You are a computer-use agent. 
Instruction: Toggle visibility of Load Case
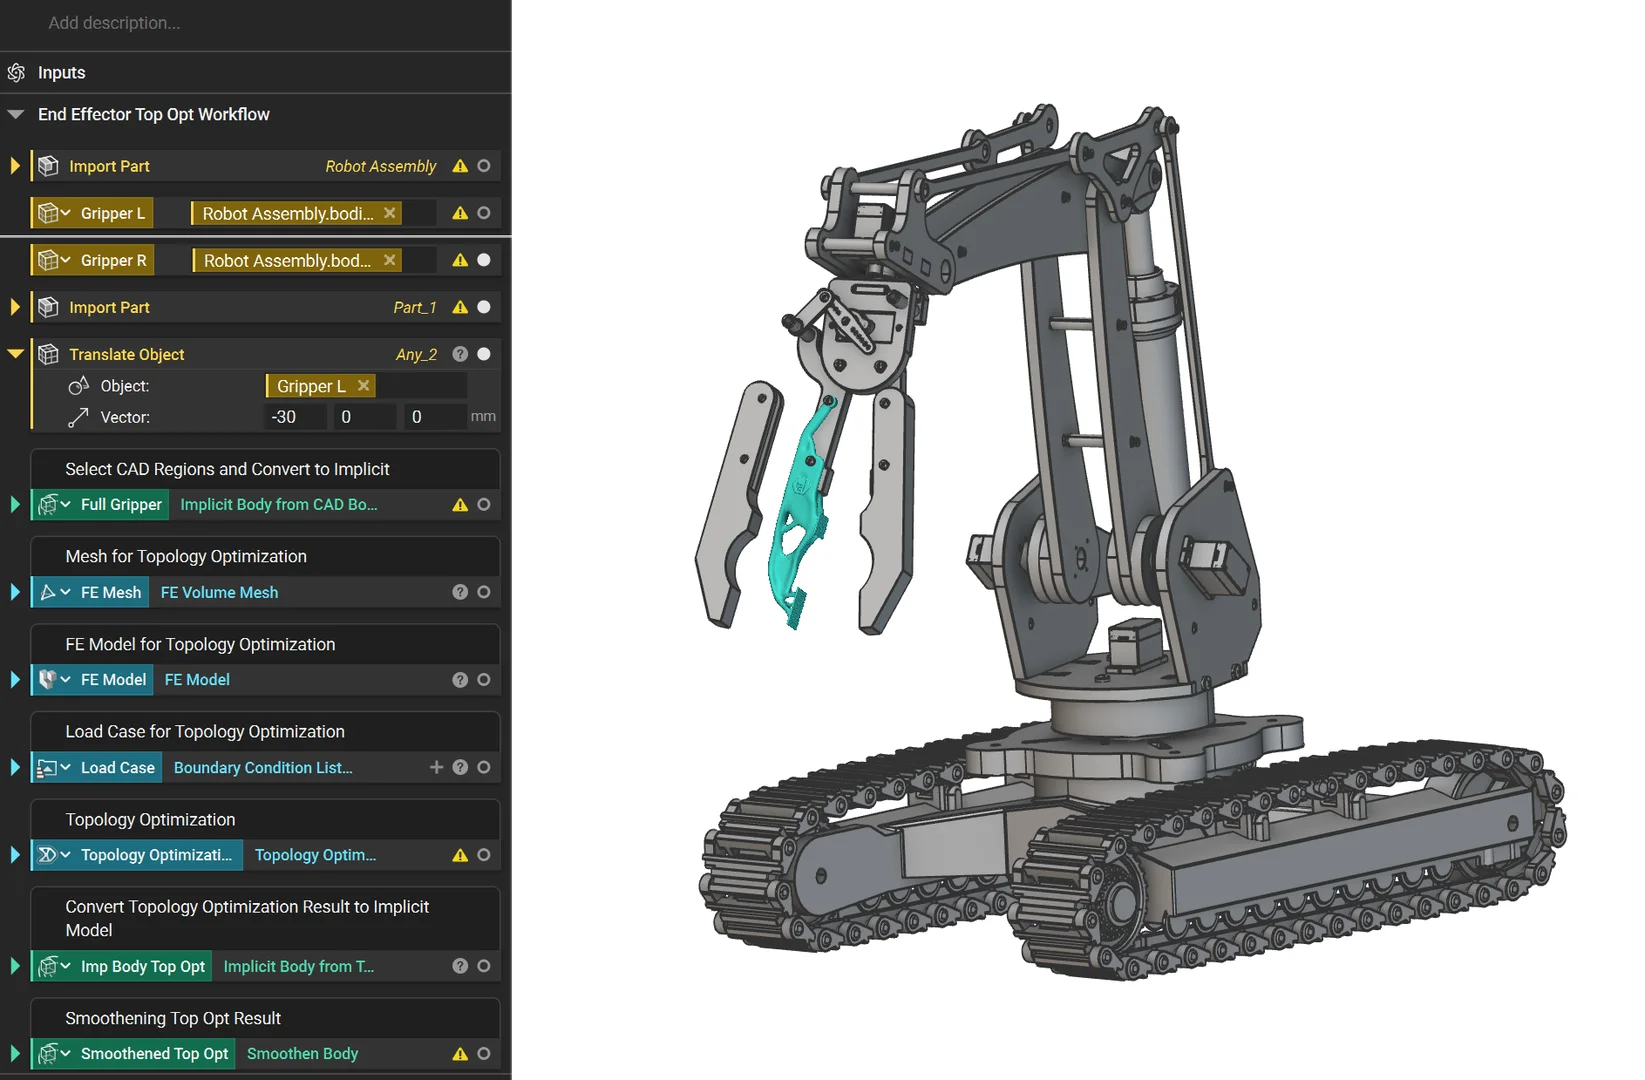[x=484, y=767]
